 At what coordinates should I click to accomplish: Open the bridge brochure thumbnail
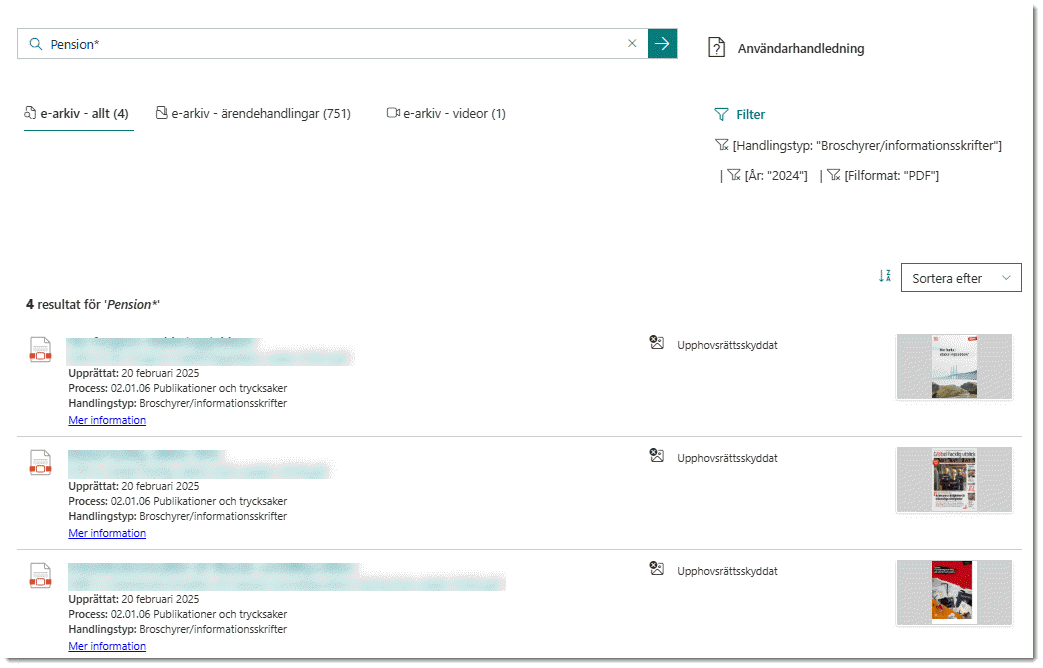click(x=954, y=367)
